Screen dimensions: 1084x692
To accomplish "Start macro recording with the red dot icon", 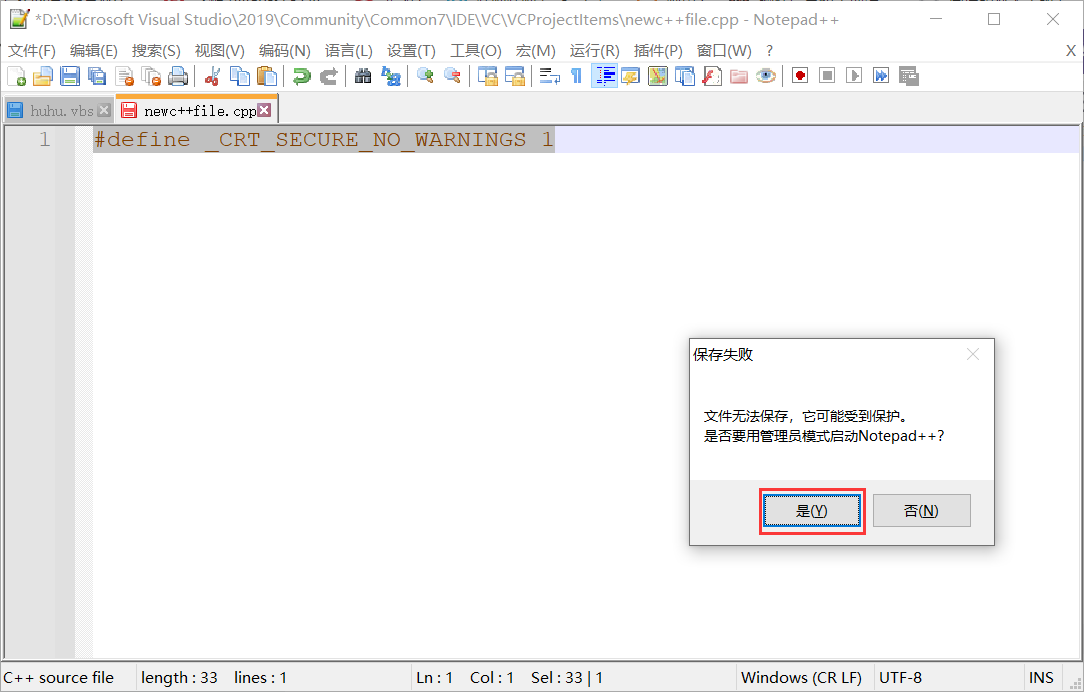I will tap(799, 75).
